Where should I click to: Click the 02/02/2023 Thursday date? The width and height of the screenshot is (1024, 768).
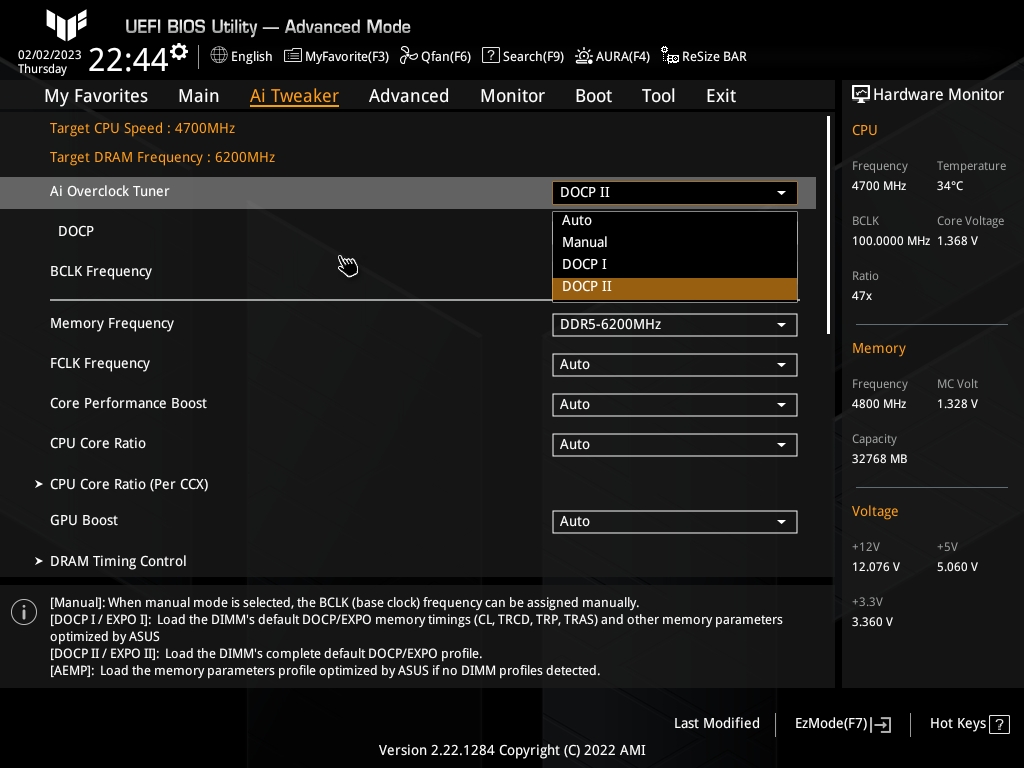pyautogui.click(x=50, y=61)
